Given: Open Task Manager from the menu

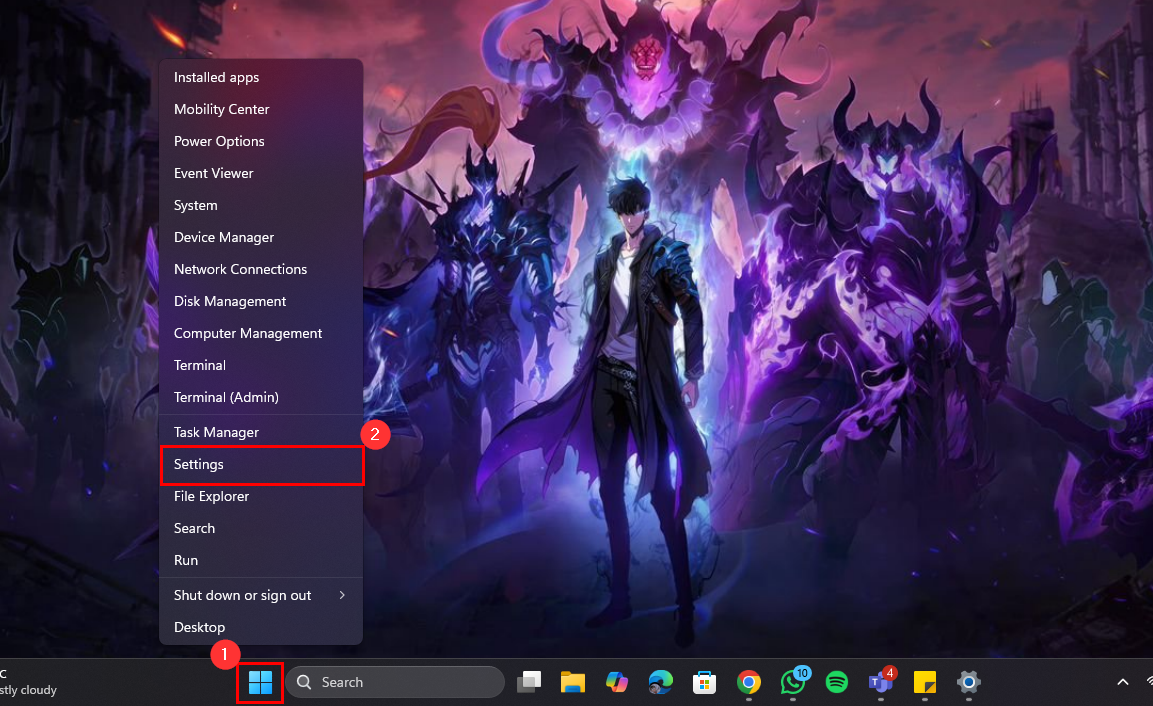Looking at the screenshot, I should [x=216, y=432].
